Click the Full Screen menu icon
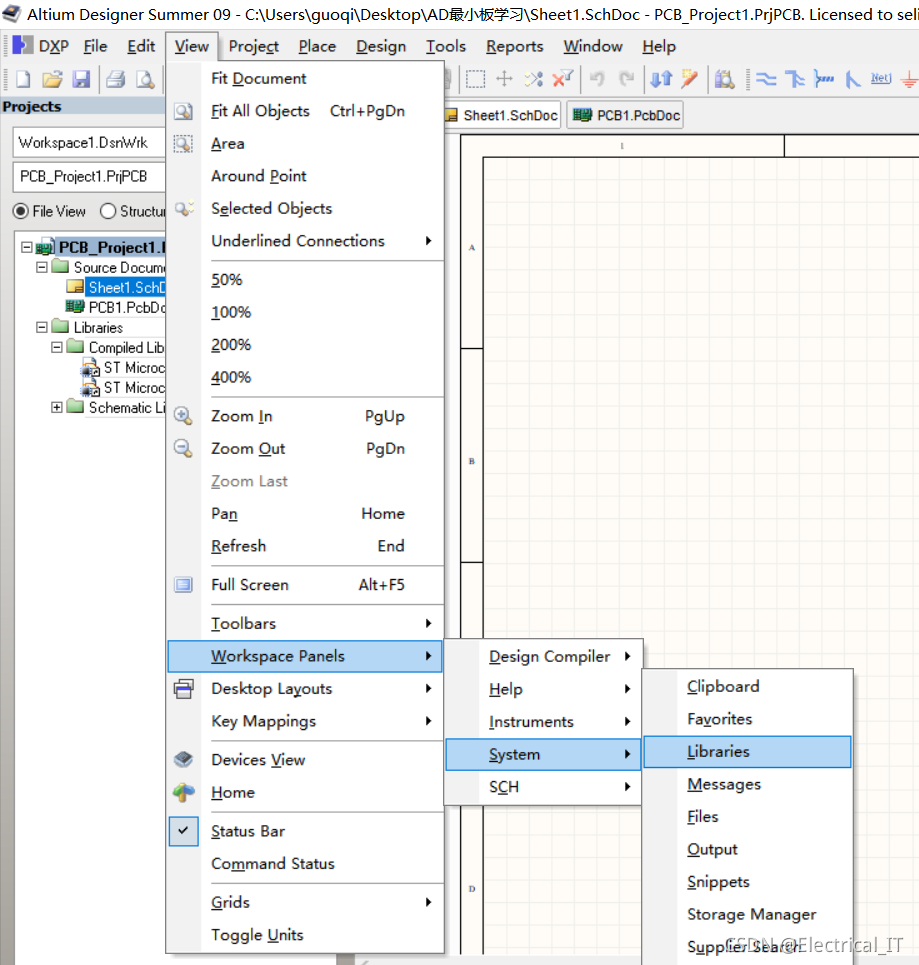The image size is (919, 965). point(183,585)
